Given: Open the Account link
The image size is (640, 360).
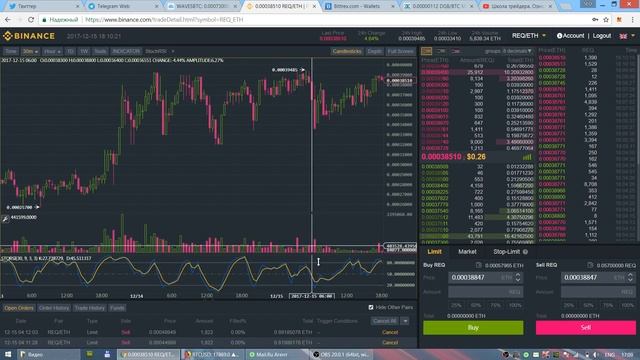Looking at the screenshot, I should point(573,36).
